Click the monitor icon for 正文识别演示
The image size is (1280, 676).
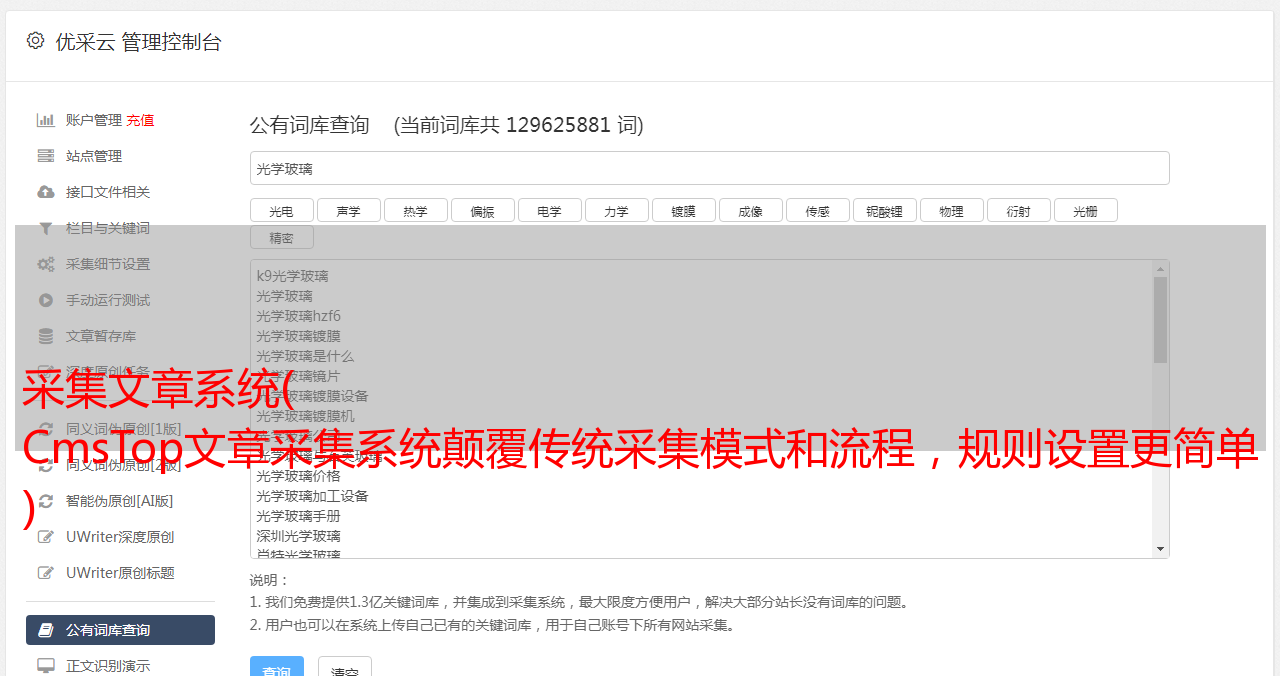pos(46,665)
